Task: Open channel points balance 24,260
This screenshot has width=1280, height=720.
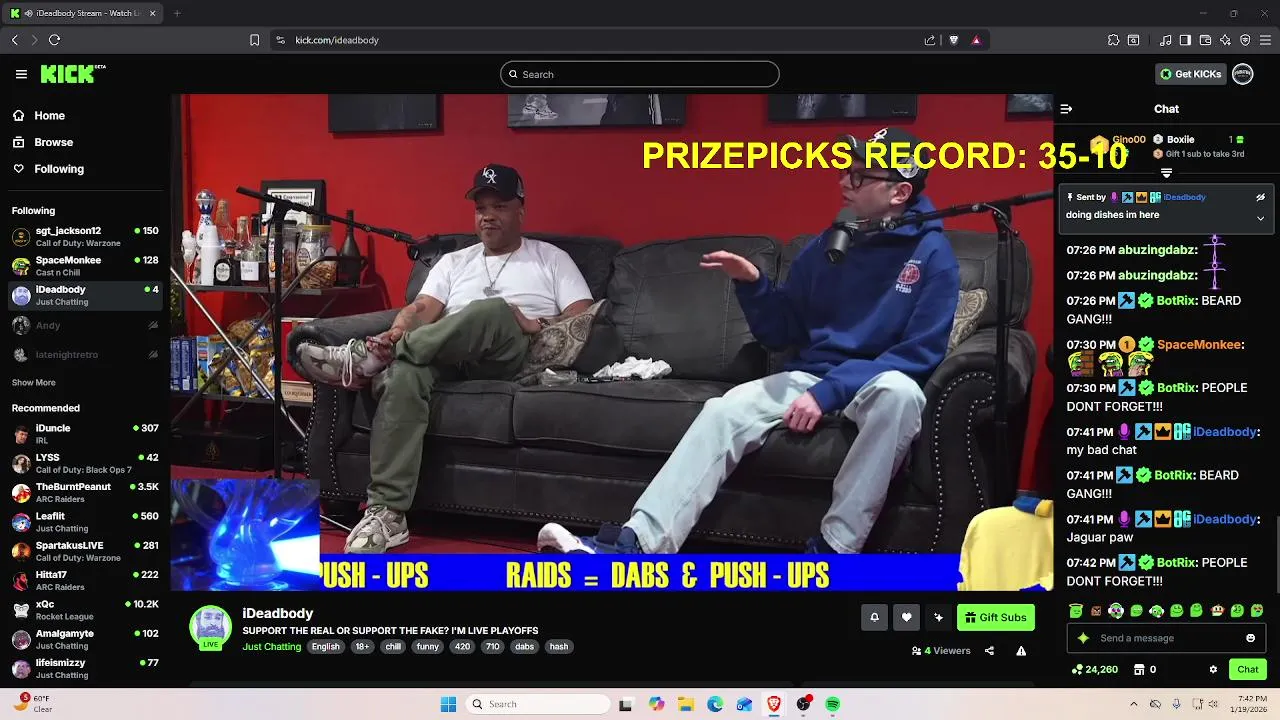Action: [1095, 669]
